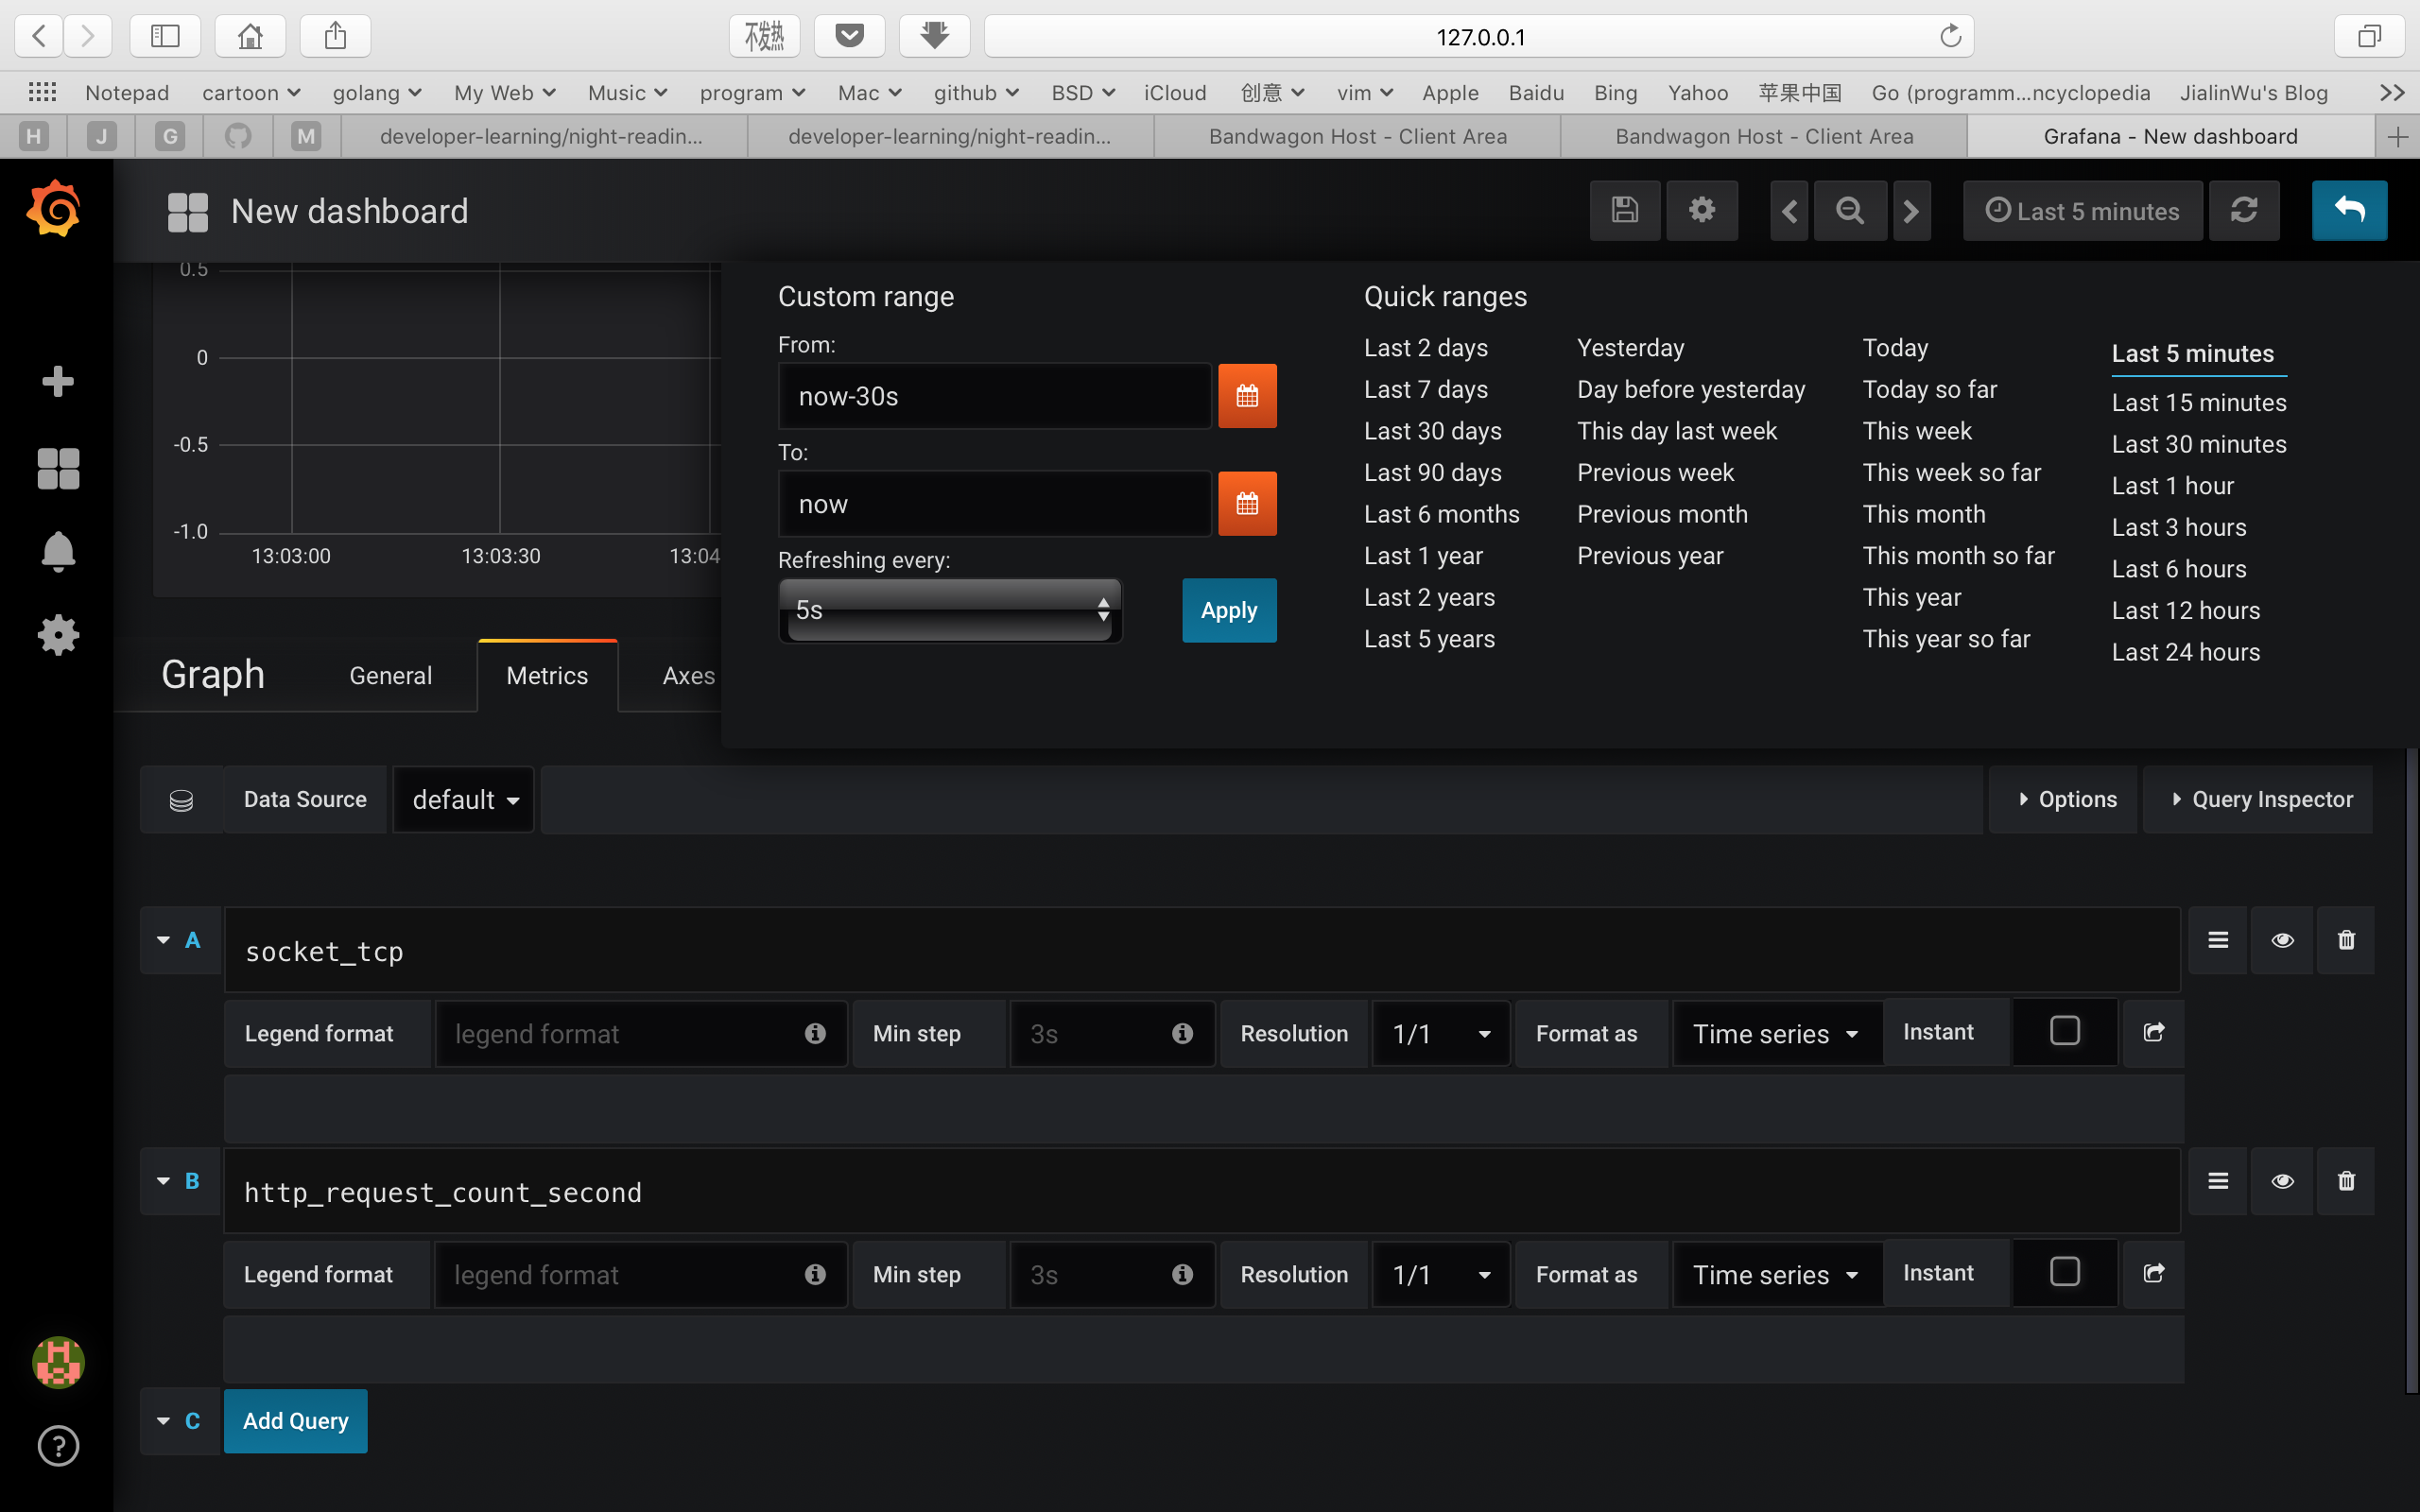
Task: Enable Instant checkbox for query A
Action: [2064, 1031]
